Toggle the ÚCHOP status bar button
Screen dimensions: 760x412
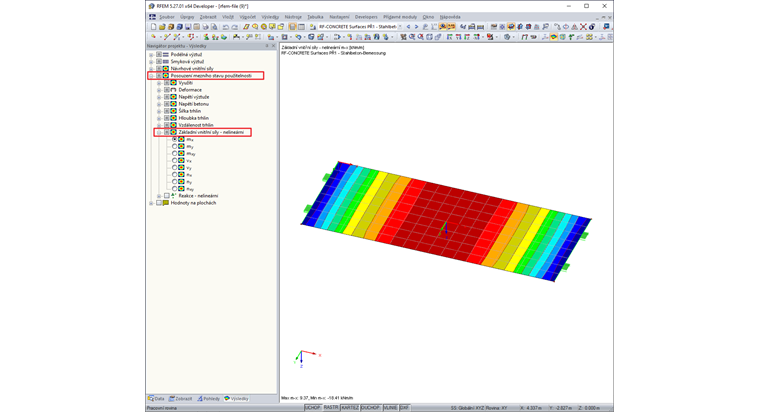pyautogui.click(x=313, y=408)
